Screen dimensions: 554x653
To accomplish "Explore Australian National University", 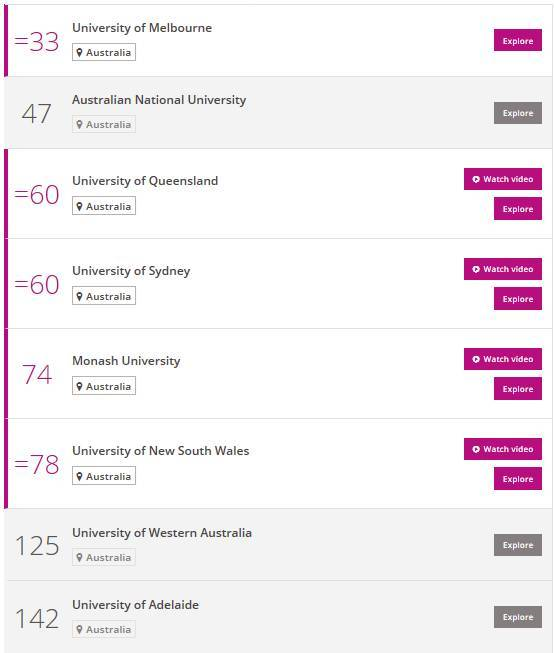I will [518, 113].
